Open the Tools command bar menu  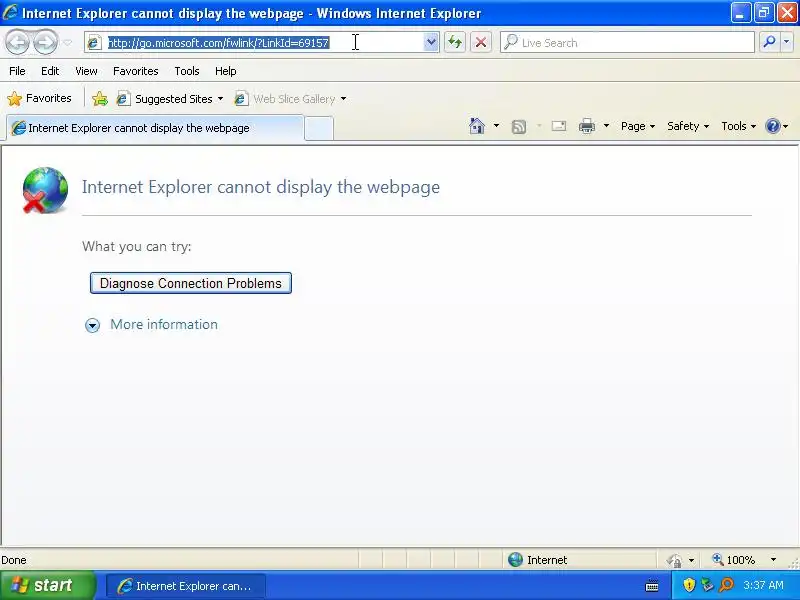tap(738, 126)
